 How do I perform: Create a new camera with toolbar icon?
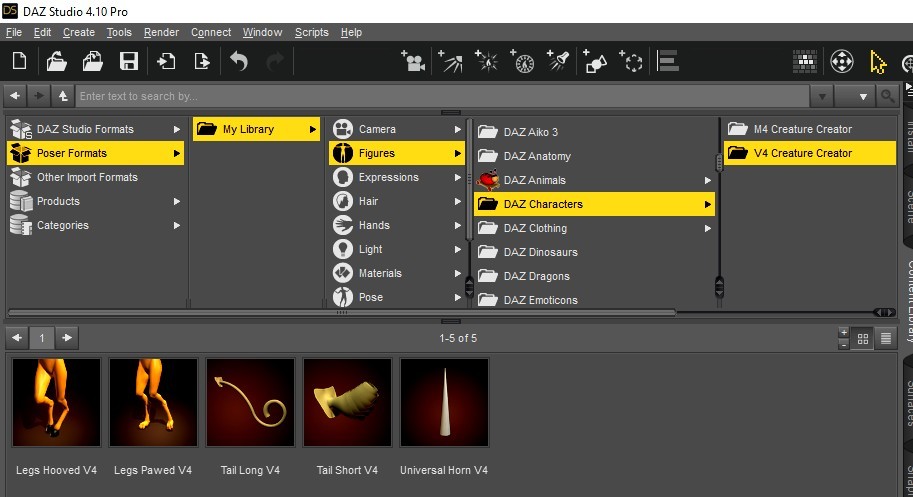coord(413,61)
